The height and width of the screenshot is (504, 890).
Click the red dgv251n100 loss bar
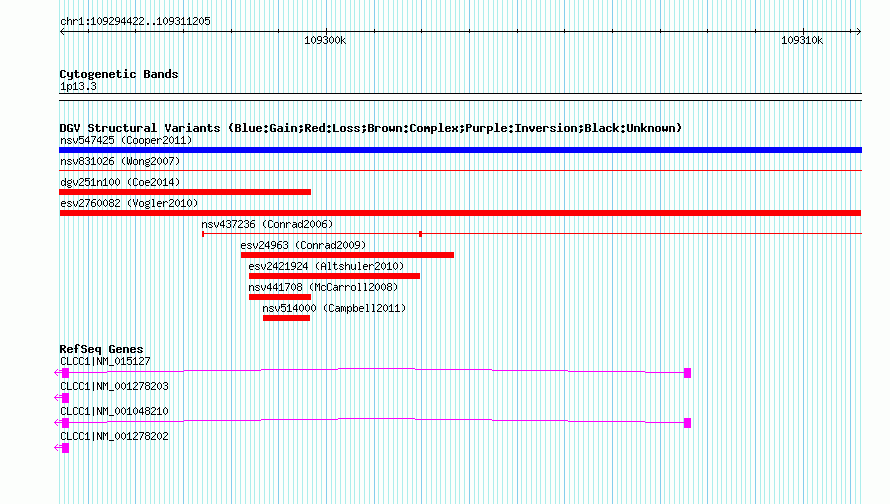point(185,192)
